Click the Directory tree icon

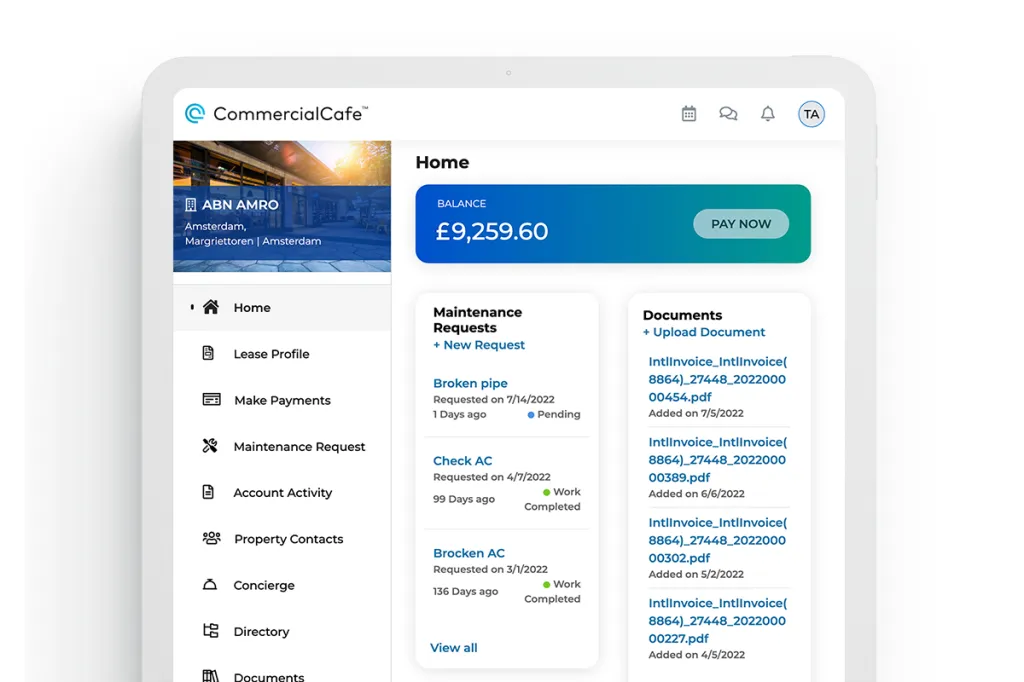coord(210,630)
